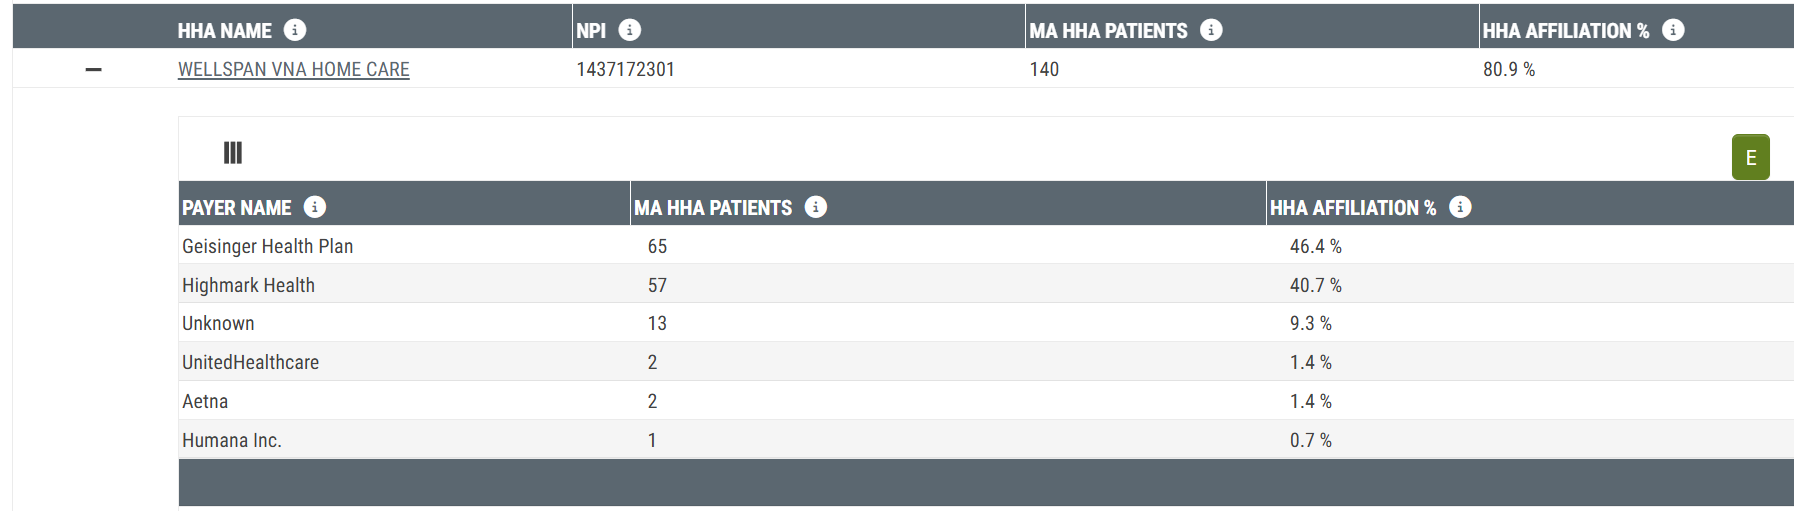Sort main table by NPI header
This screenshot has height=511, width=1794.
coord(591,31)
